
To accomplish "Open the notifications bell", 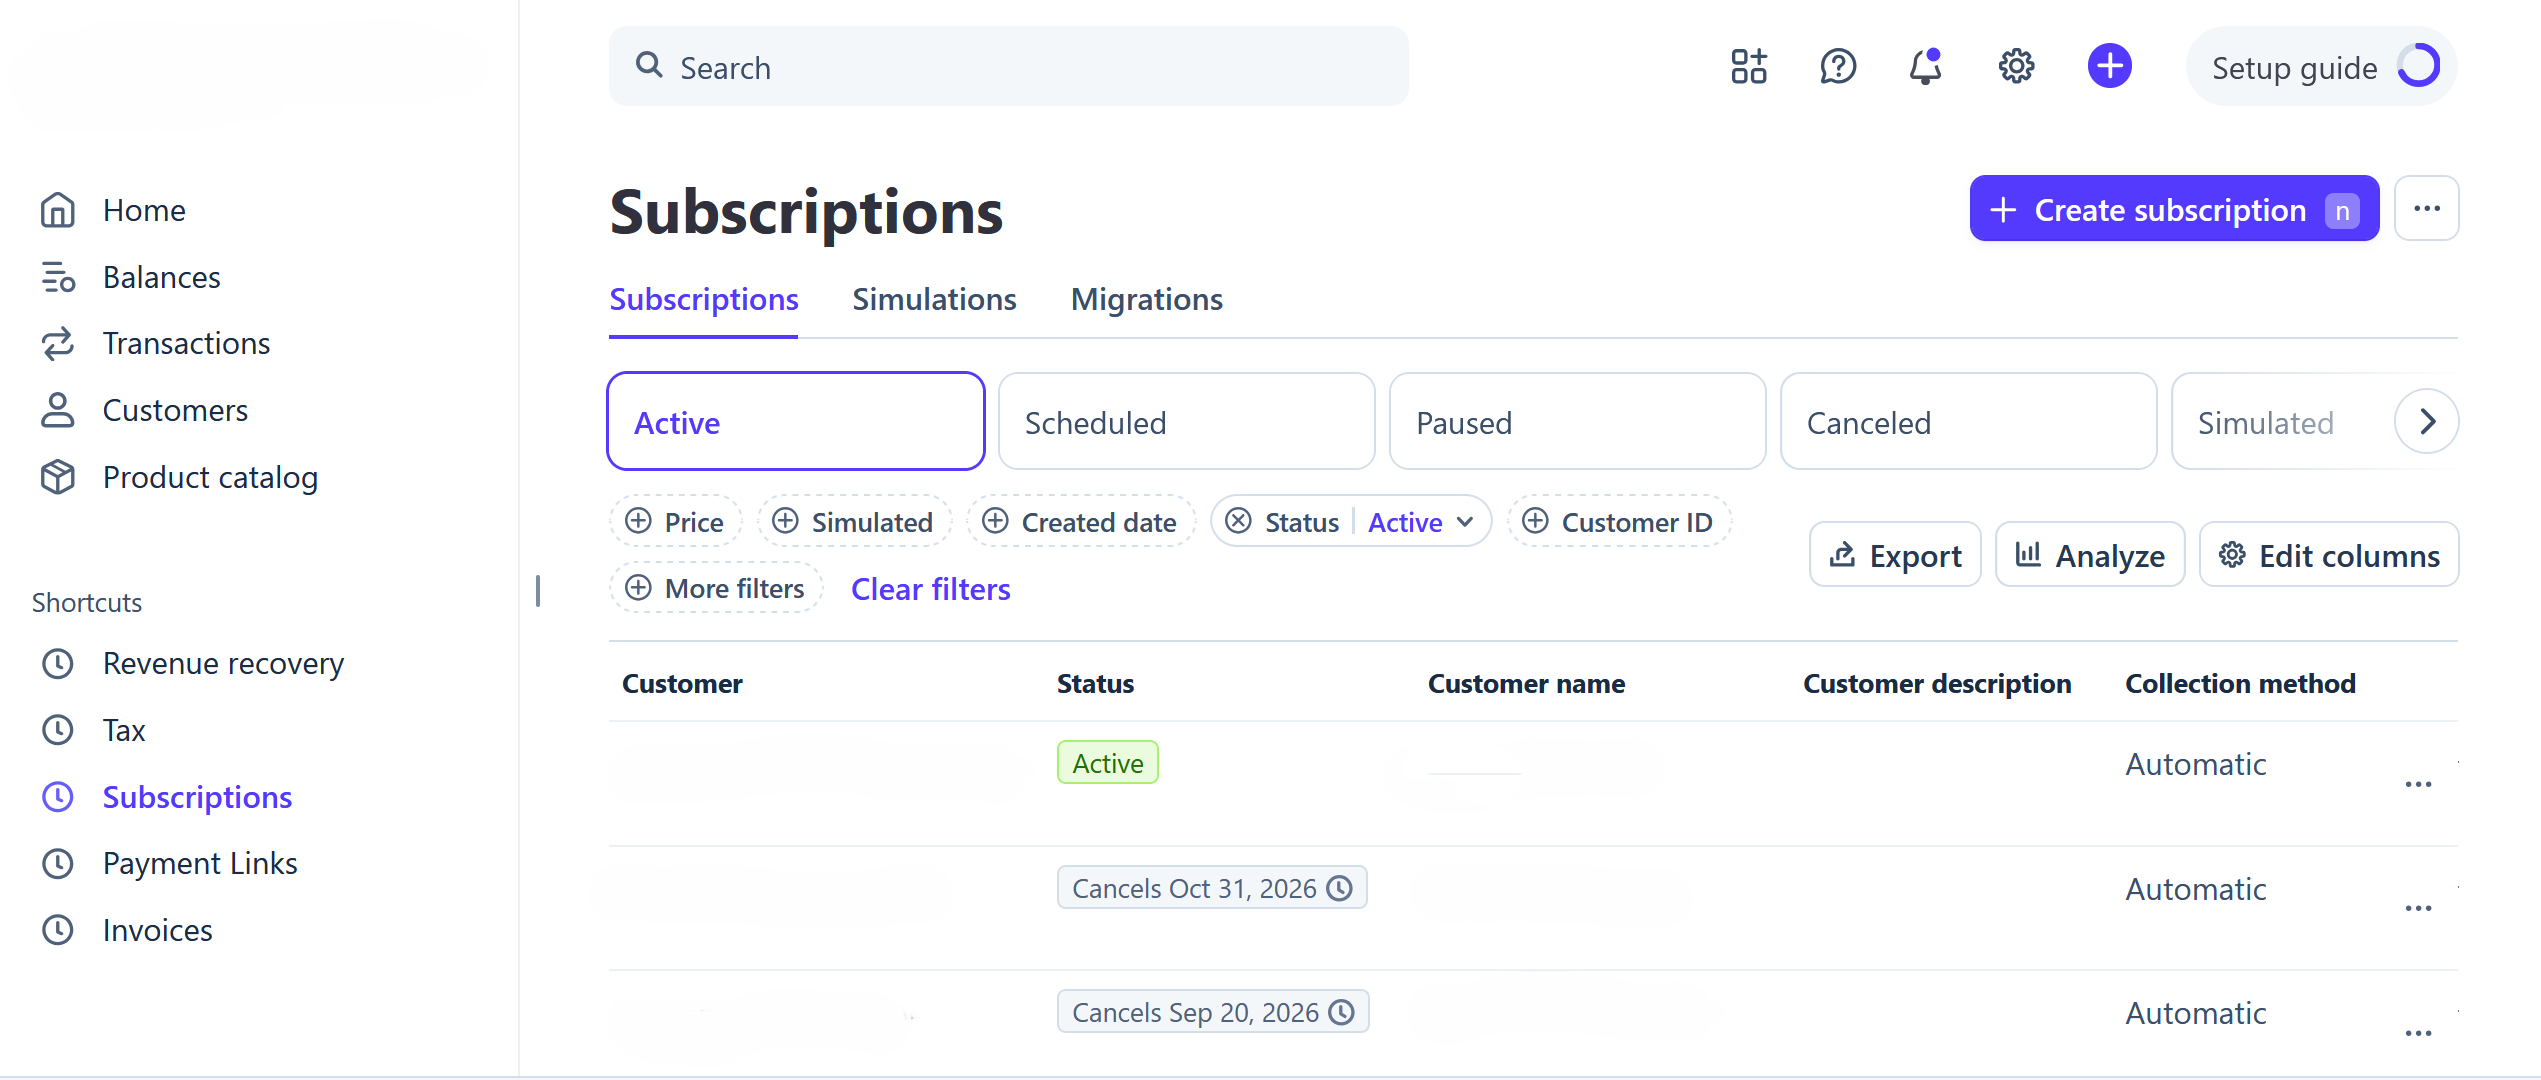I will point(1926,67).
